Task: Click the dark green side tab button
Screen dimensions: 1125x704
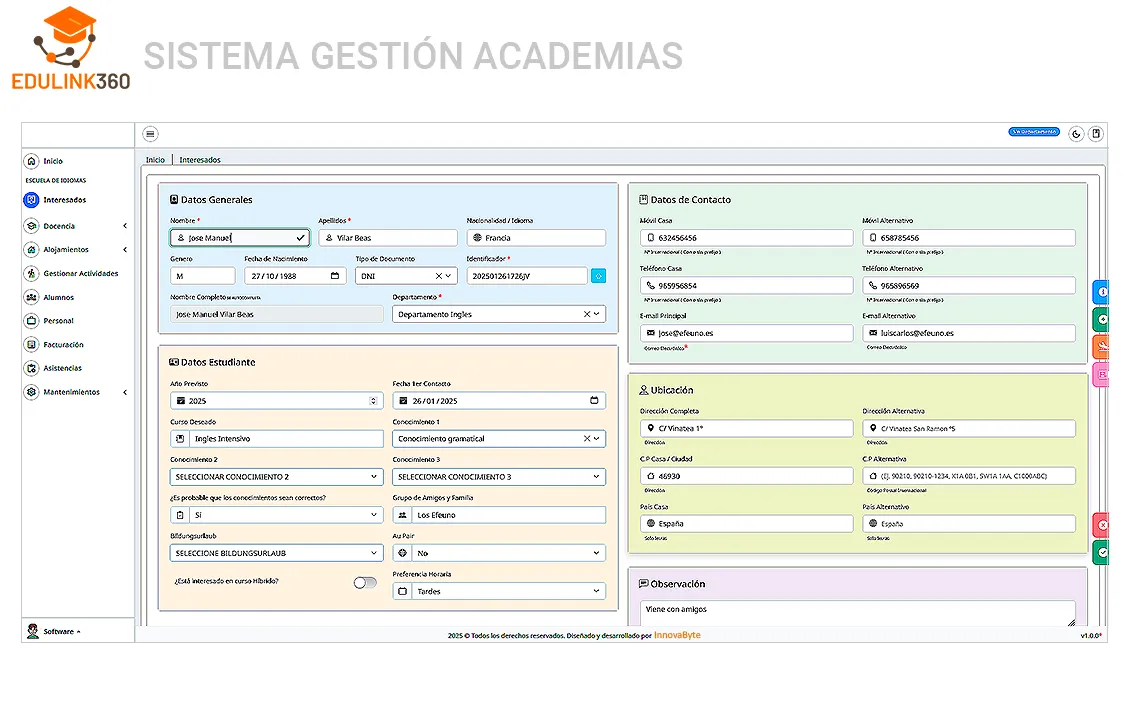Action: click(x=1101, y=319)
